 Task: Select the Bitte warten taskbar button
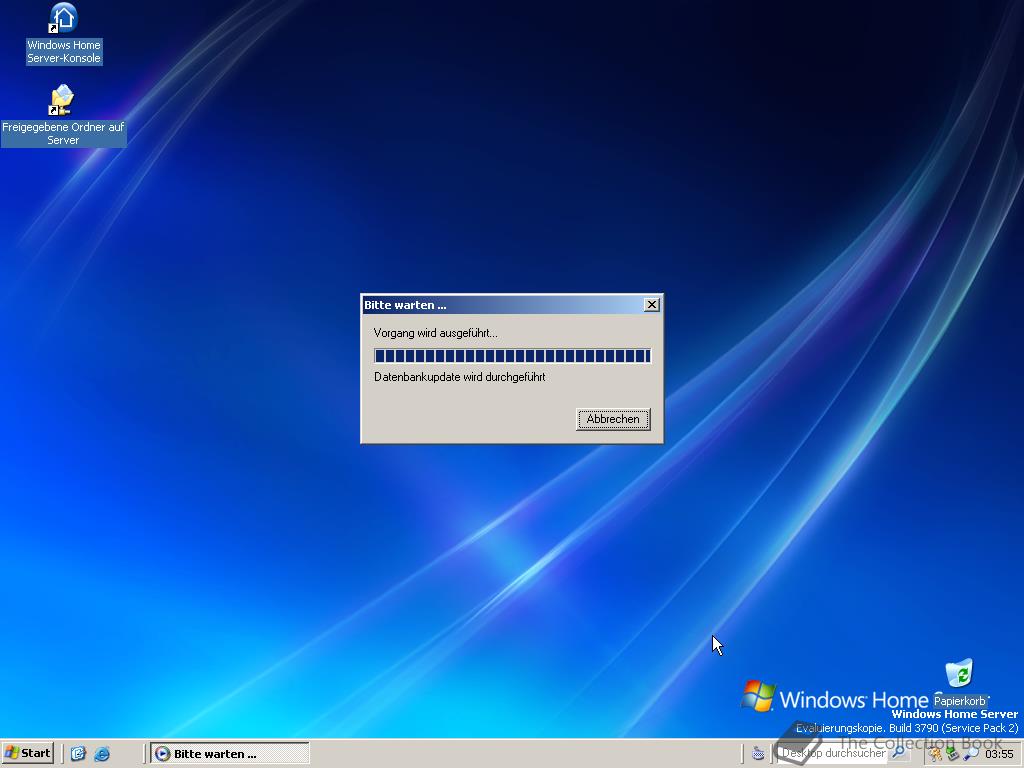click(229, 754)
